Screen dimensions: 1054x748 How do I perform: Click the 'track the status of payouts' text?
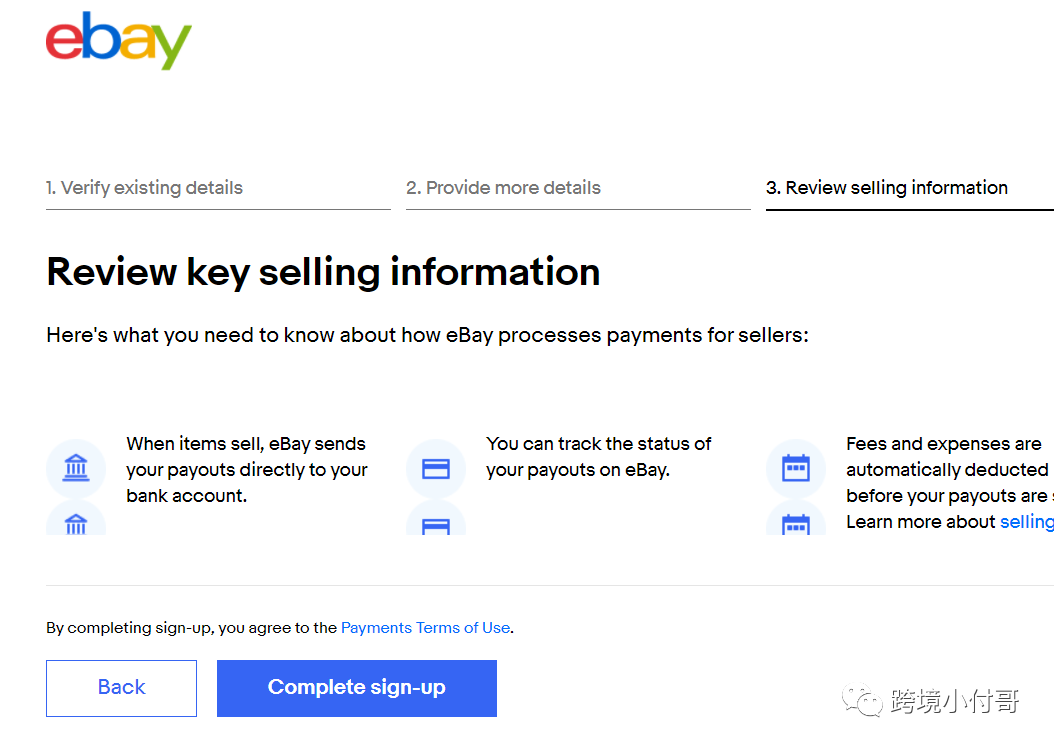coord(598,457)
